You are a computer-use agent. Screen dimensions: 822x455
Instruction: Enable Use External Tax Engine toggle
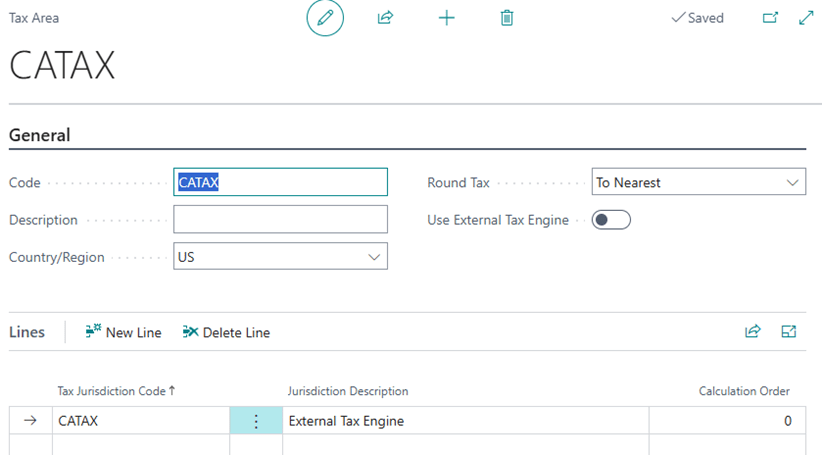coord(610,220)
